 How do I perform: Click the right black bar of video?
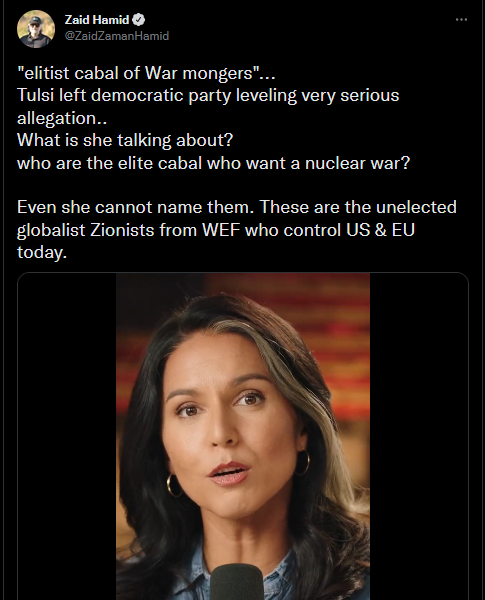[x=419, y=436]
